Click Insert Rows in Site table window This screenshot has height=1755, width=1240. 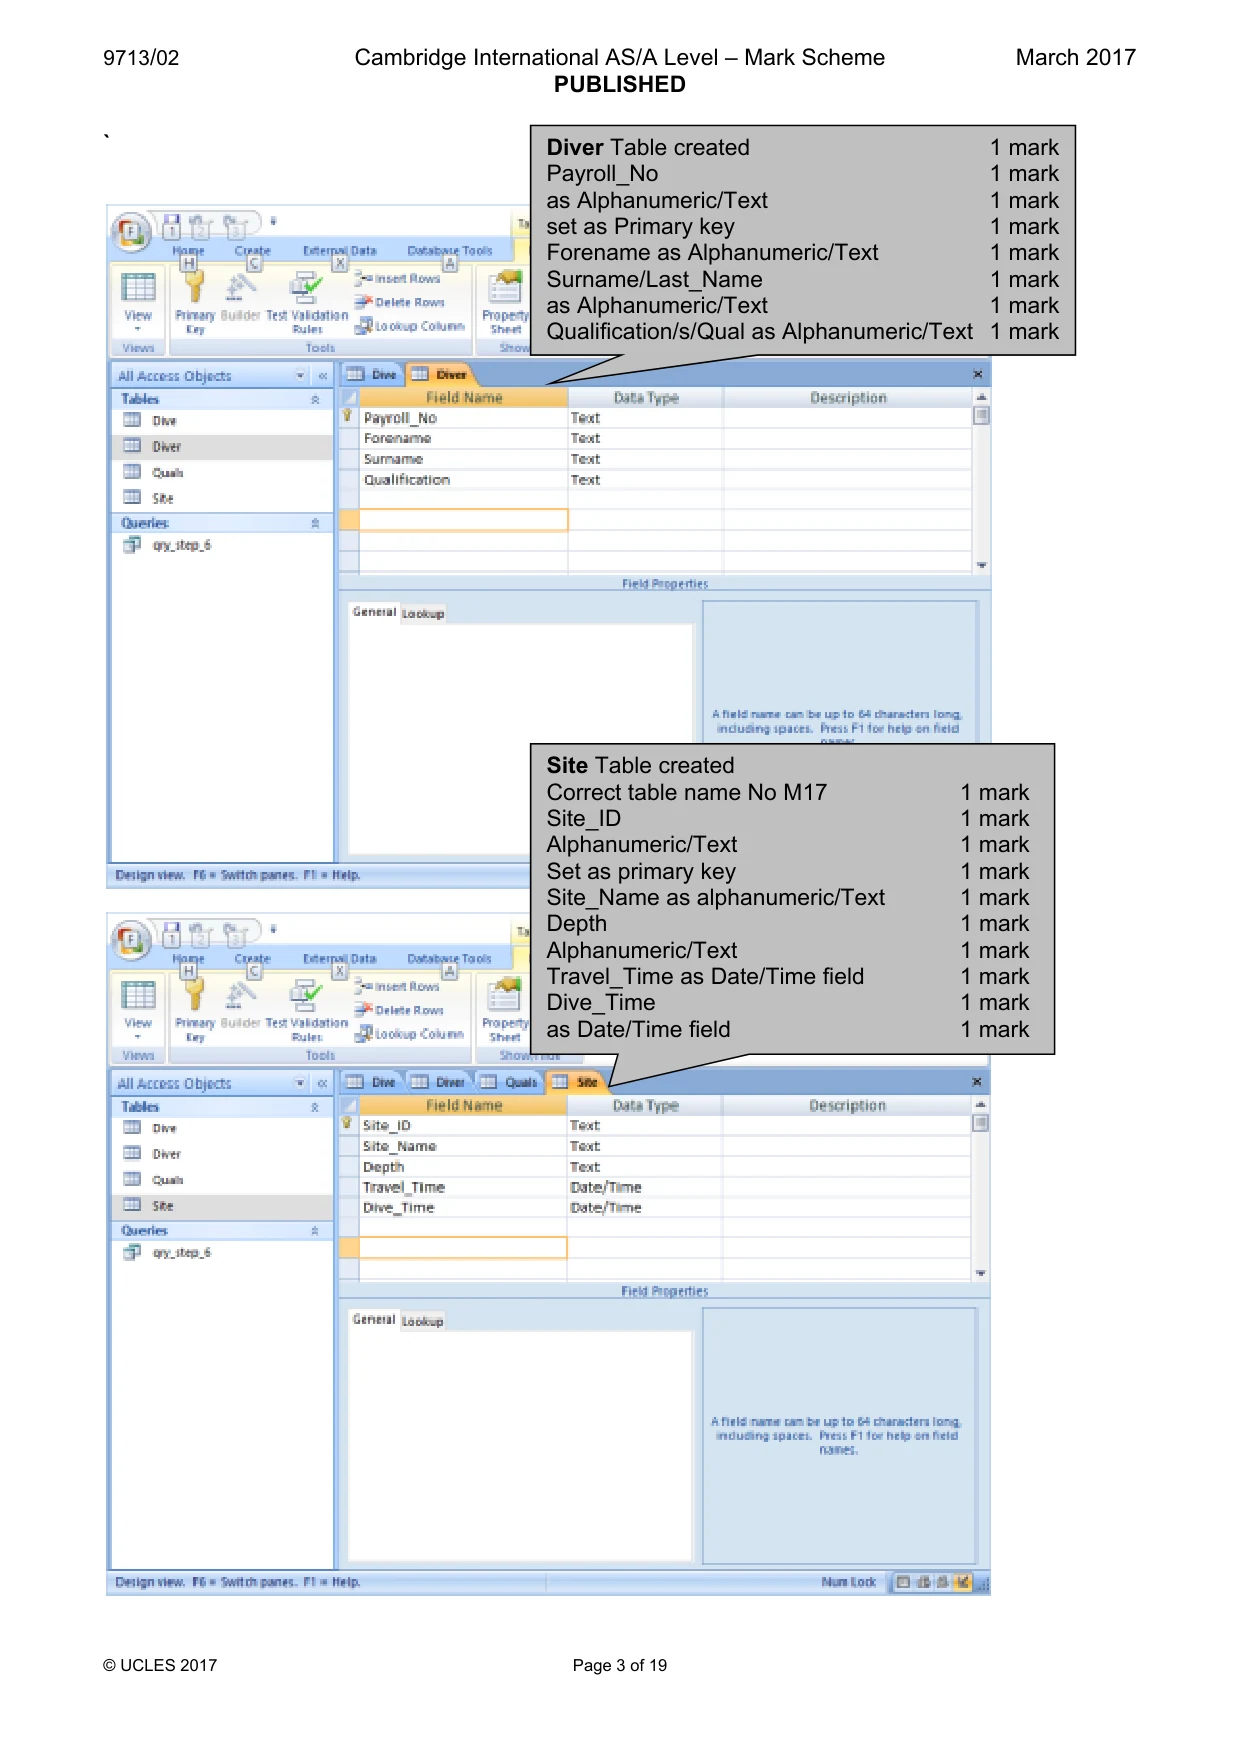pyautogui.click(x=398, y=986)
